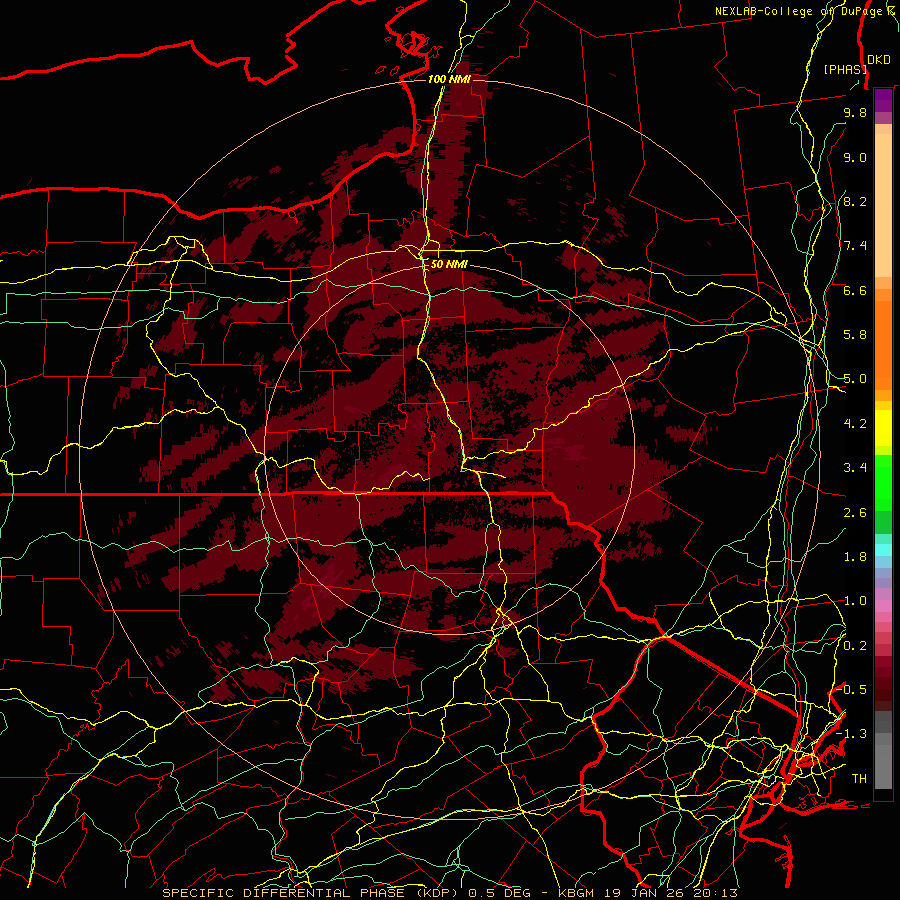The width and height of the screenshot is (900, 900).
Task: Click the 1.0 value on the color scale
Action: coord(855,601)
